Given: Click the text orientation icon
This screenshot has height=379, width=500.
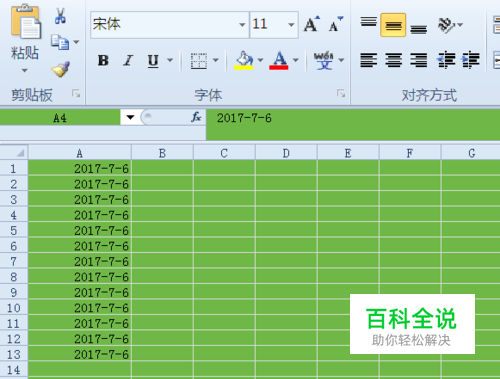Looking at the screenshot, I should coord(446,25).
